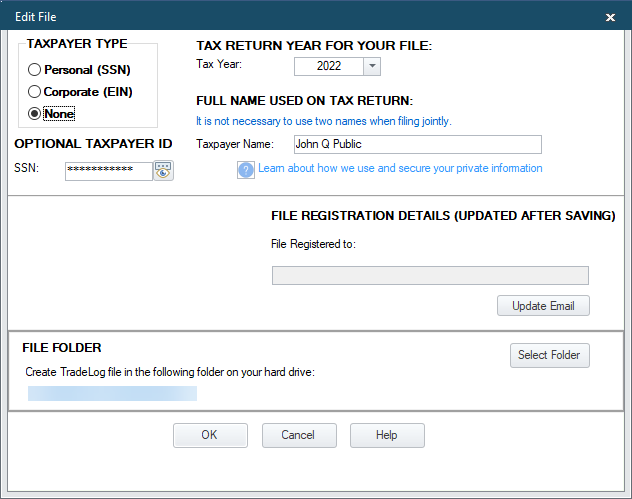The height and width of the screenshot is (499, 632).
Task: Choose the None taxpayer type option
Action: click(51, 114)
